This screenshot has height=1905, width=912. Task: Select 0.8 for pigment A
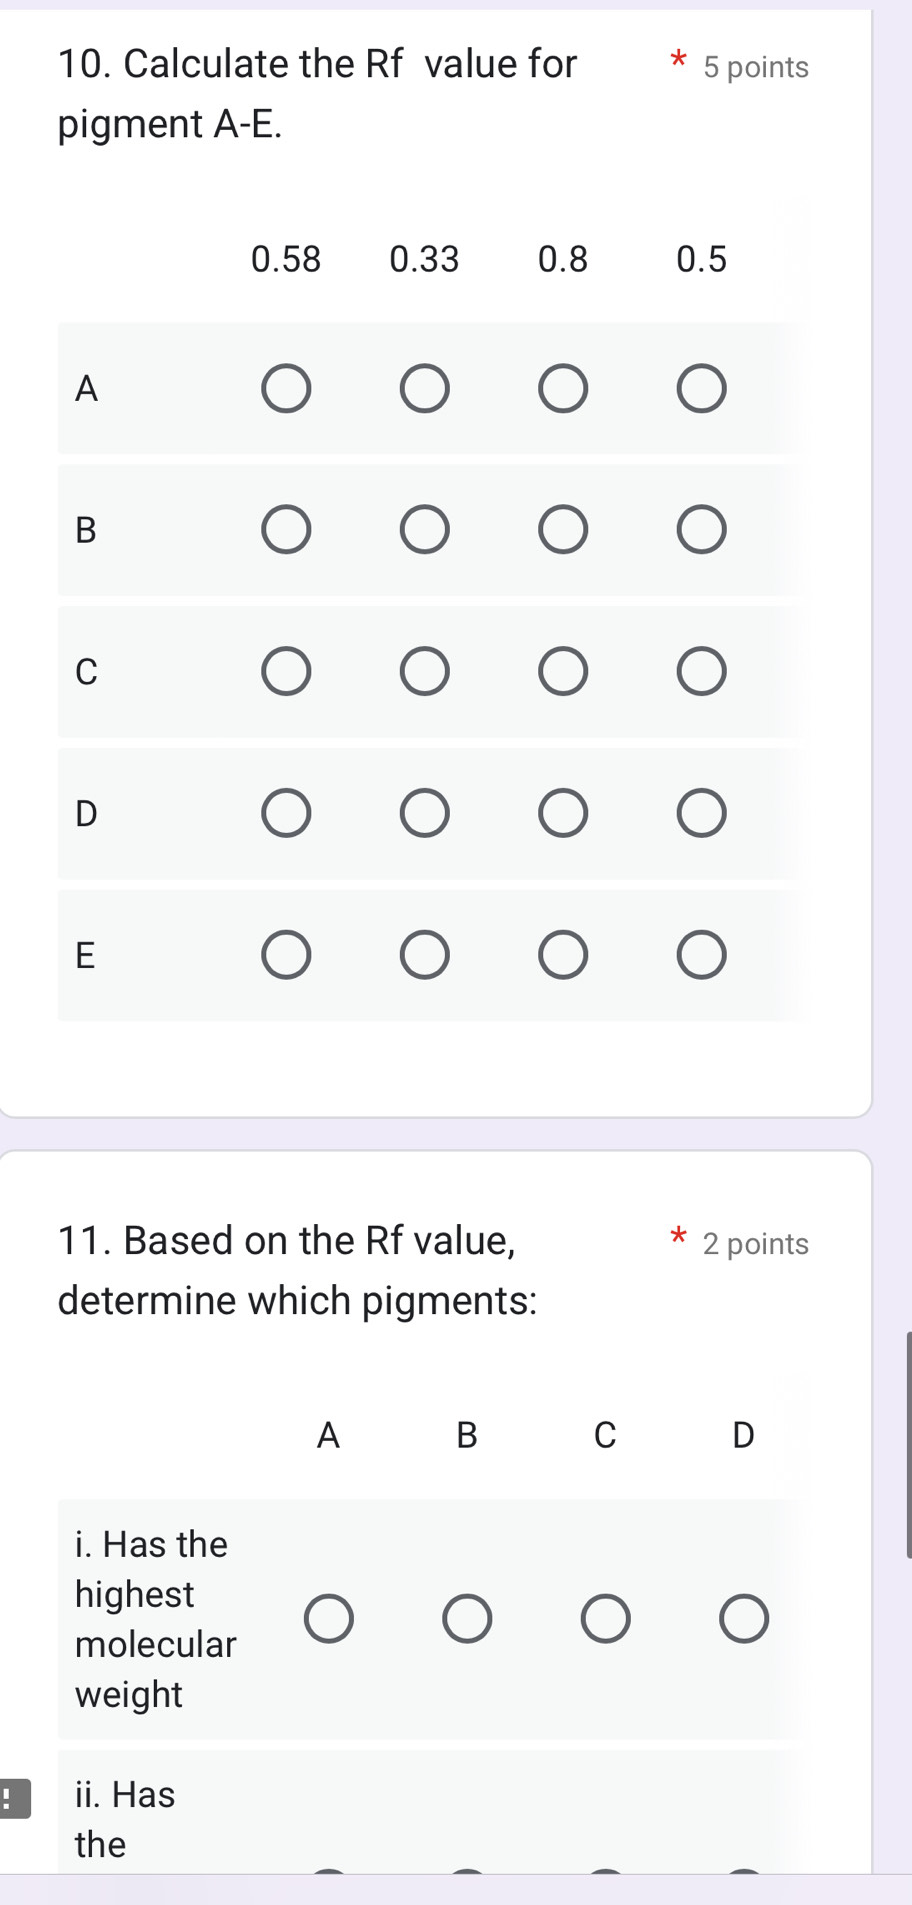tap(563, 389)
